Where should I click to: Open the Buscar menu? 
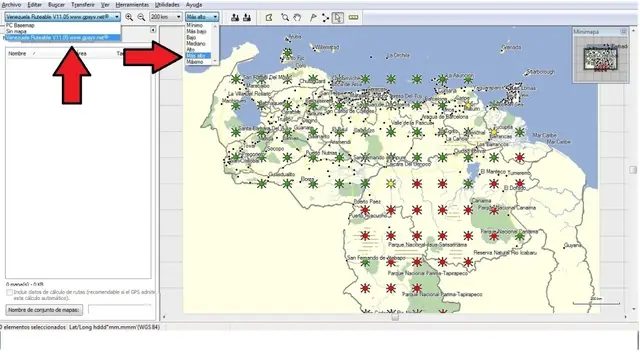point(56,5)
